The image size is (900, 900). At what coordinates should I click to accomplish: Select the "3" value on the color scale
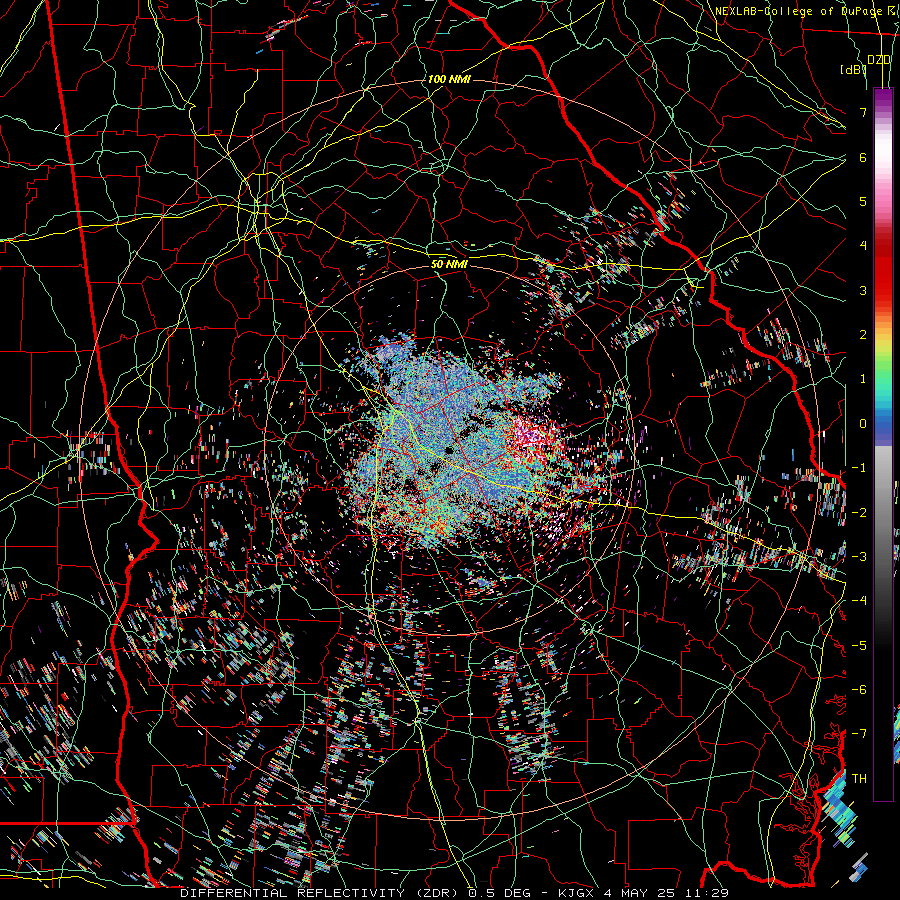tap(863, 290)
